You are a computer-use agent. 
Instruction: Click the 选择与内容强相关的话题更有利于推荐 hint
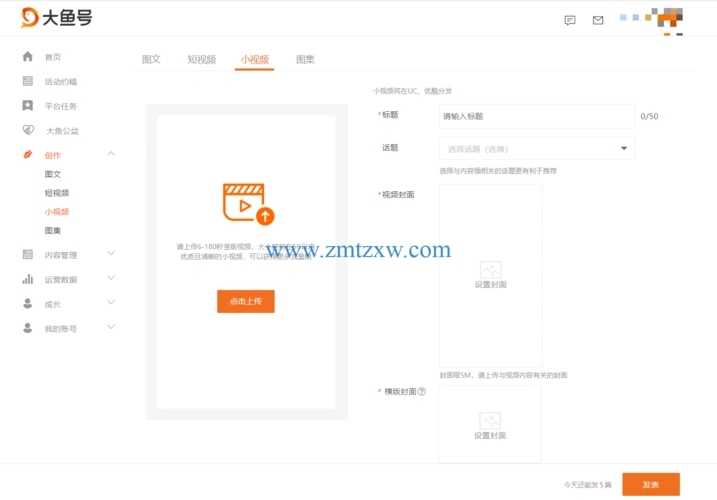pyautogui.click(x=498, y=171)
